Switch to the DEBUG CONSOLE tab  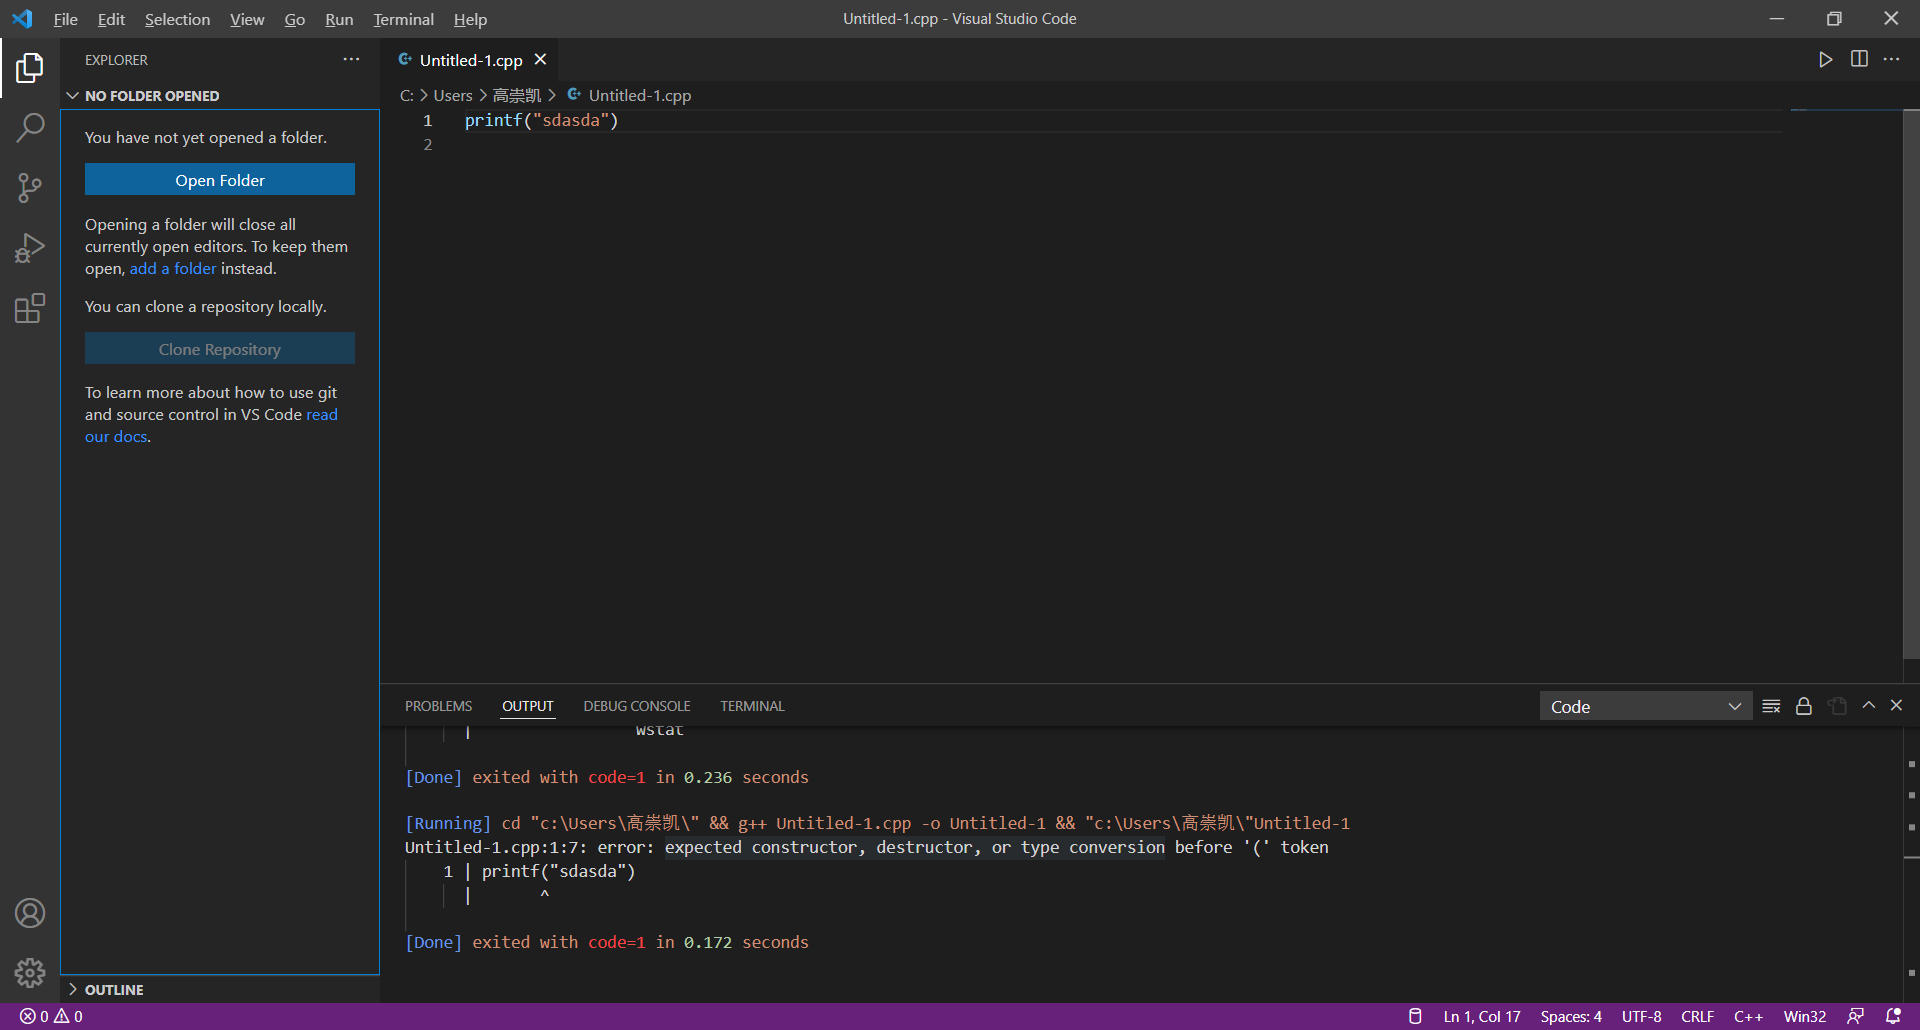[637, 706]
